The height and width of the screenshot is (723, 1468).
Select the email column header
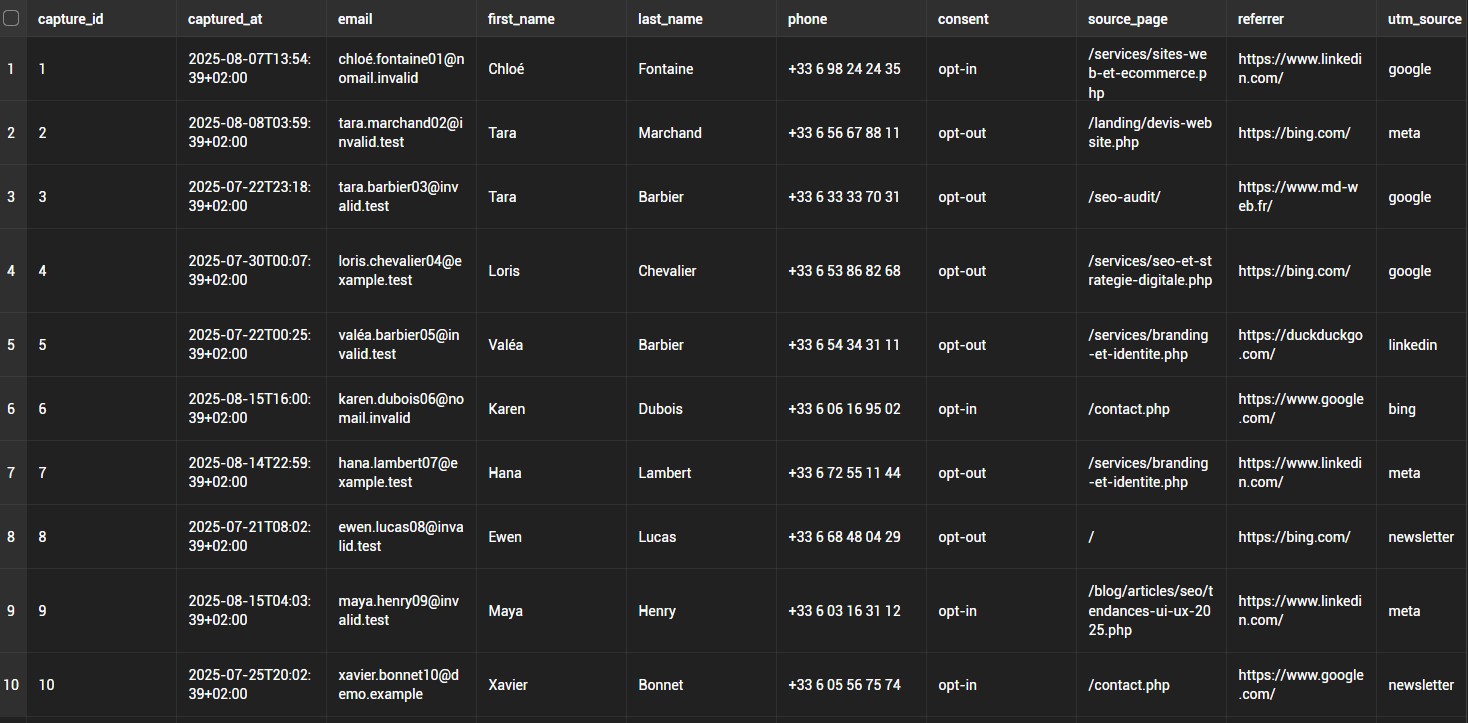coord(355,19)
